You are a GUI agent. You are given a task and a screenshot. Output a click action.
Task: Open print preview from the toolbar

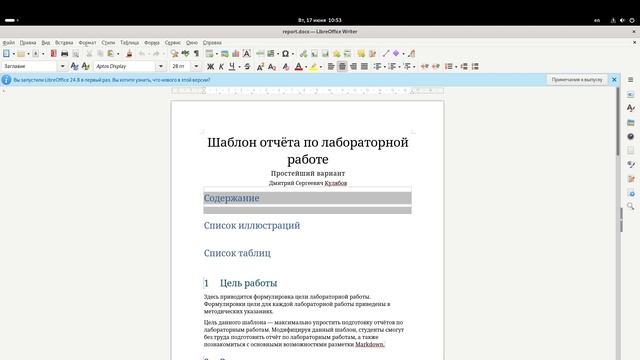click(76, 53)
